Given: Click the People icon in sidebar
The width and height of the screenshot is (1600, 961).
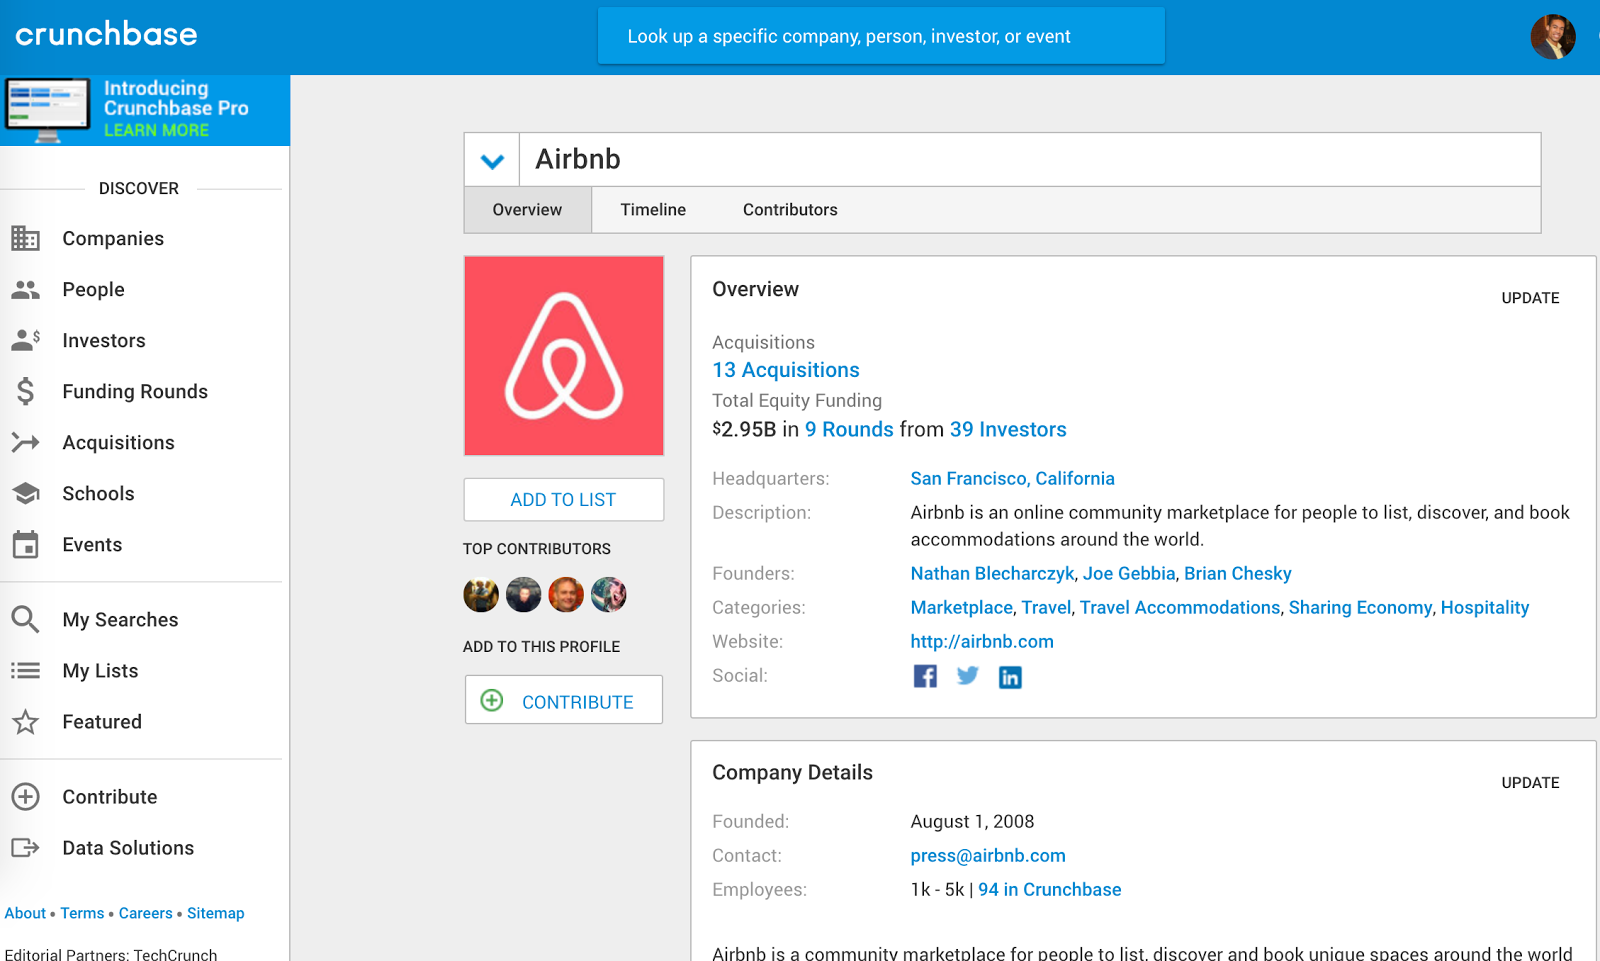Looking at the screenshot, I should [x=25, y=289].
